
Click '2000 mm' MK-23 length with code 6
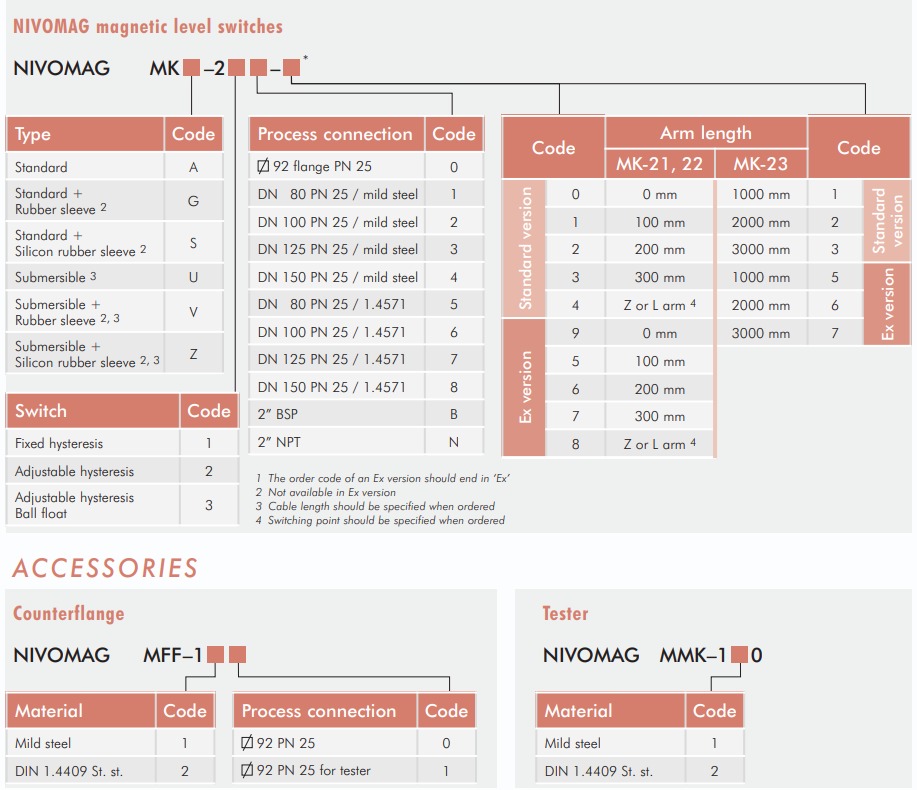761,305
